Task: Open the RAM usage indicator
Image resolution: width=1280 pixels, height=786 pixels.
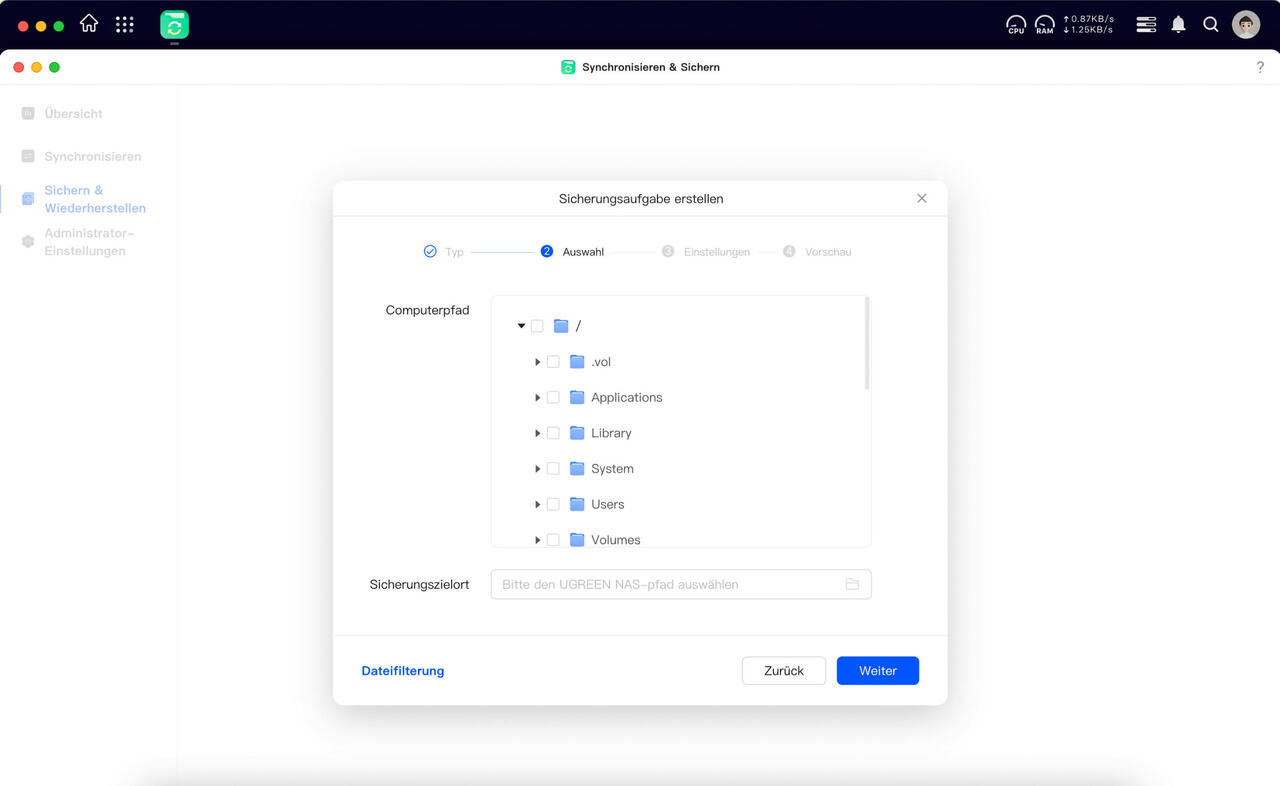Action: tap(1045, 24)
